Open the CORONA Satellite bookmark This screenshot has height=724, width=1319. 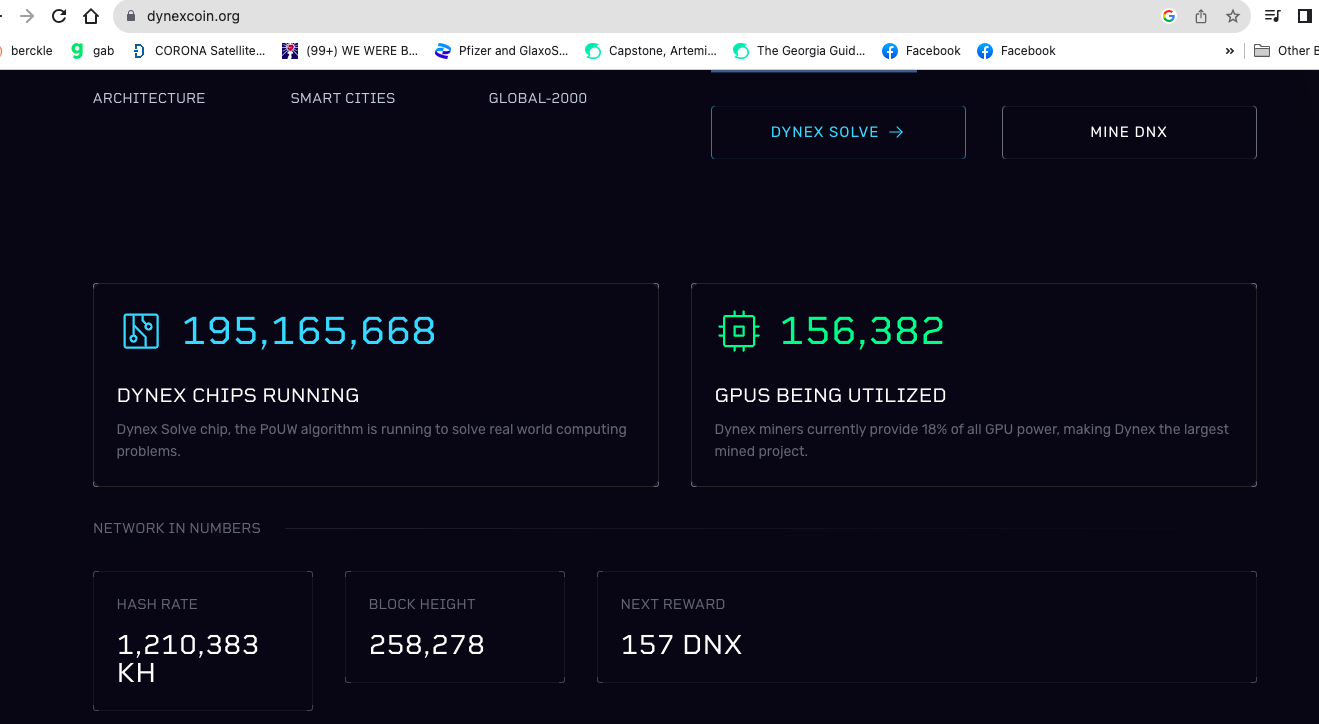200,51
